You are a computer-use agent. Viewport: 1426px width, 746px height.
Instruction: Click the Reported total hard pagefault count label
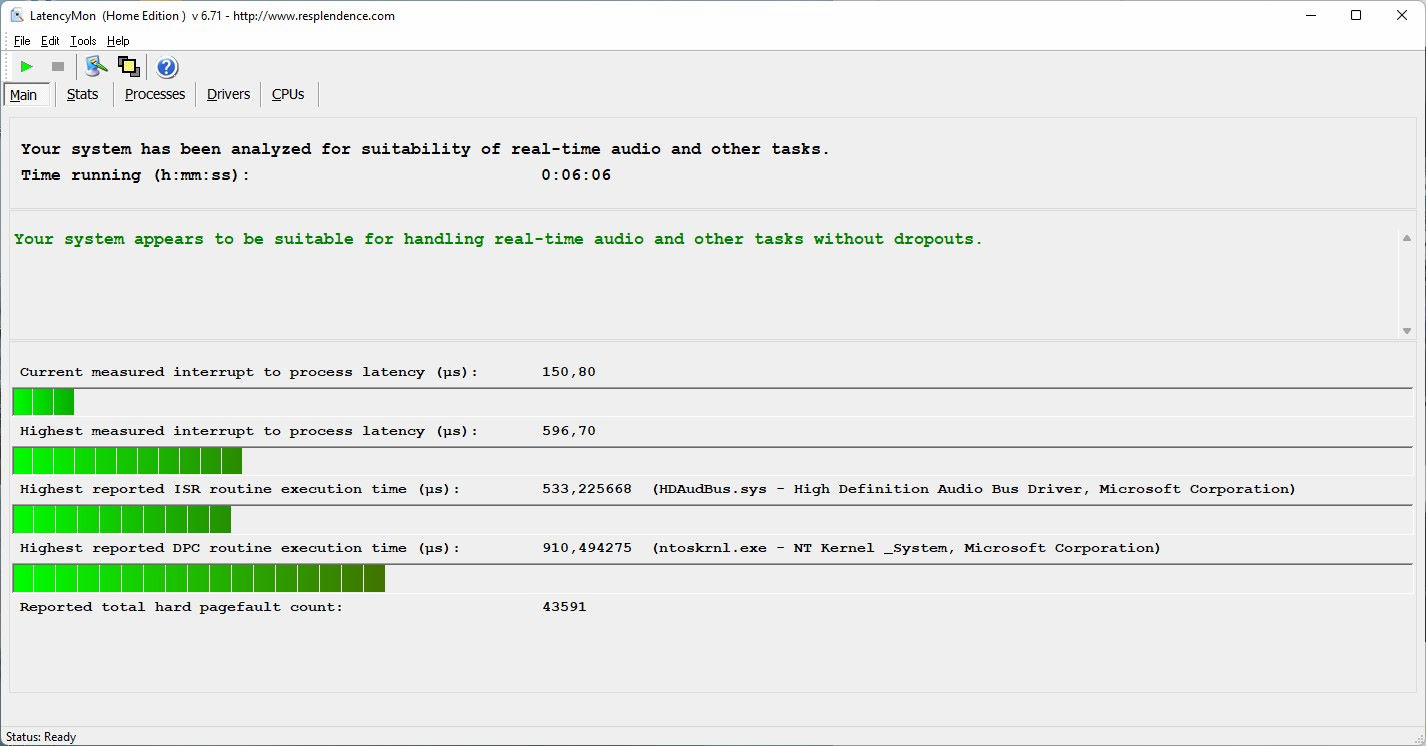click(181, 607)
